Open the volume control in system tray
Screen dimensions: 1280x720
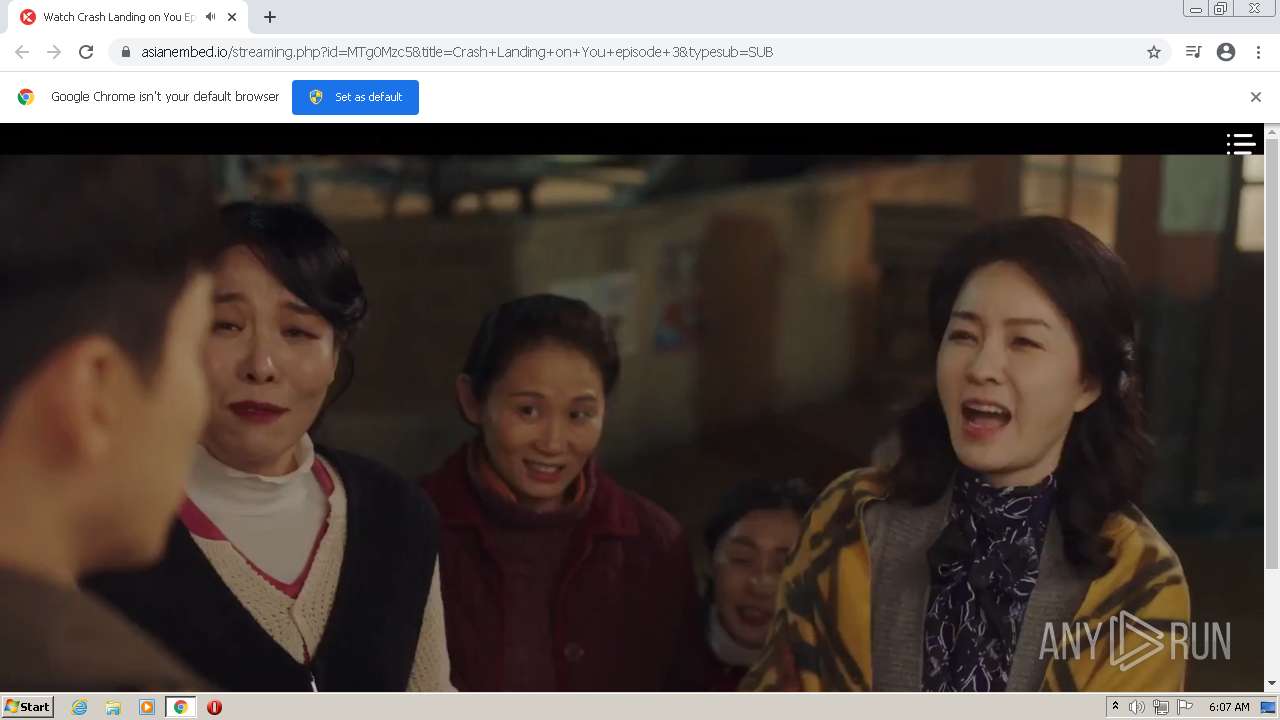(1137, 707)
